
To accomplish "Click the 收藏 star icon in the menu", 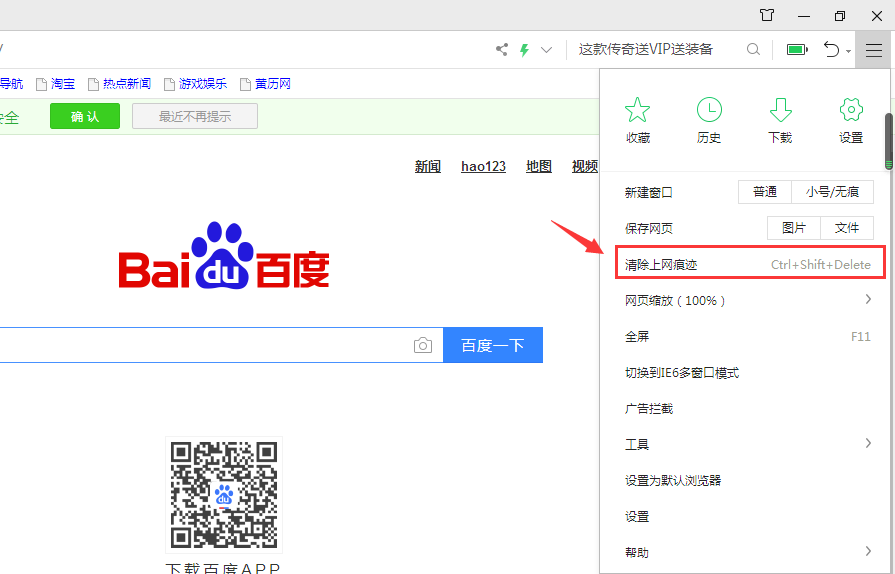I will click(x=637, y=110).
